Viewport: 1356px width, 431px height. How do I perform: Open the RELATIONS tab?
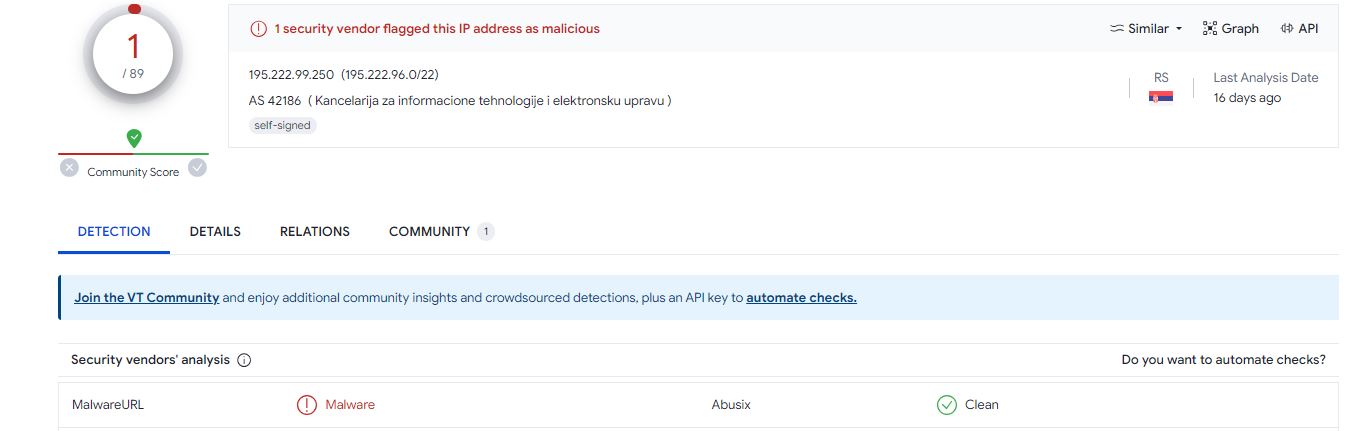(315, 231)
